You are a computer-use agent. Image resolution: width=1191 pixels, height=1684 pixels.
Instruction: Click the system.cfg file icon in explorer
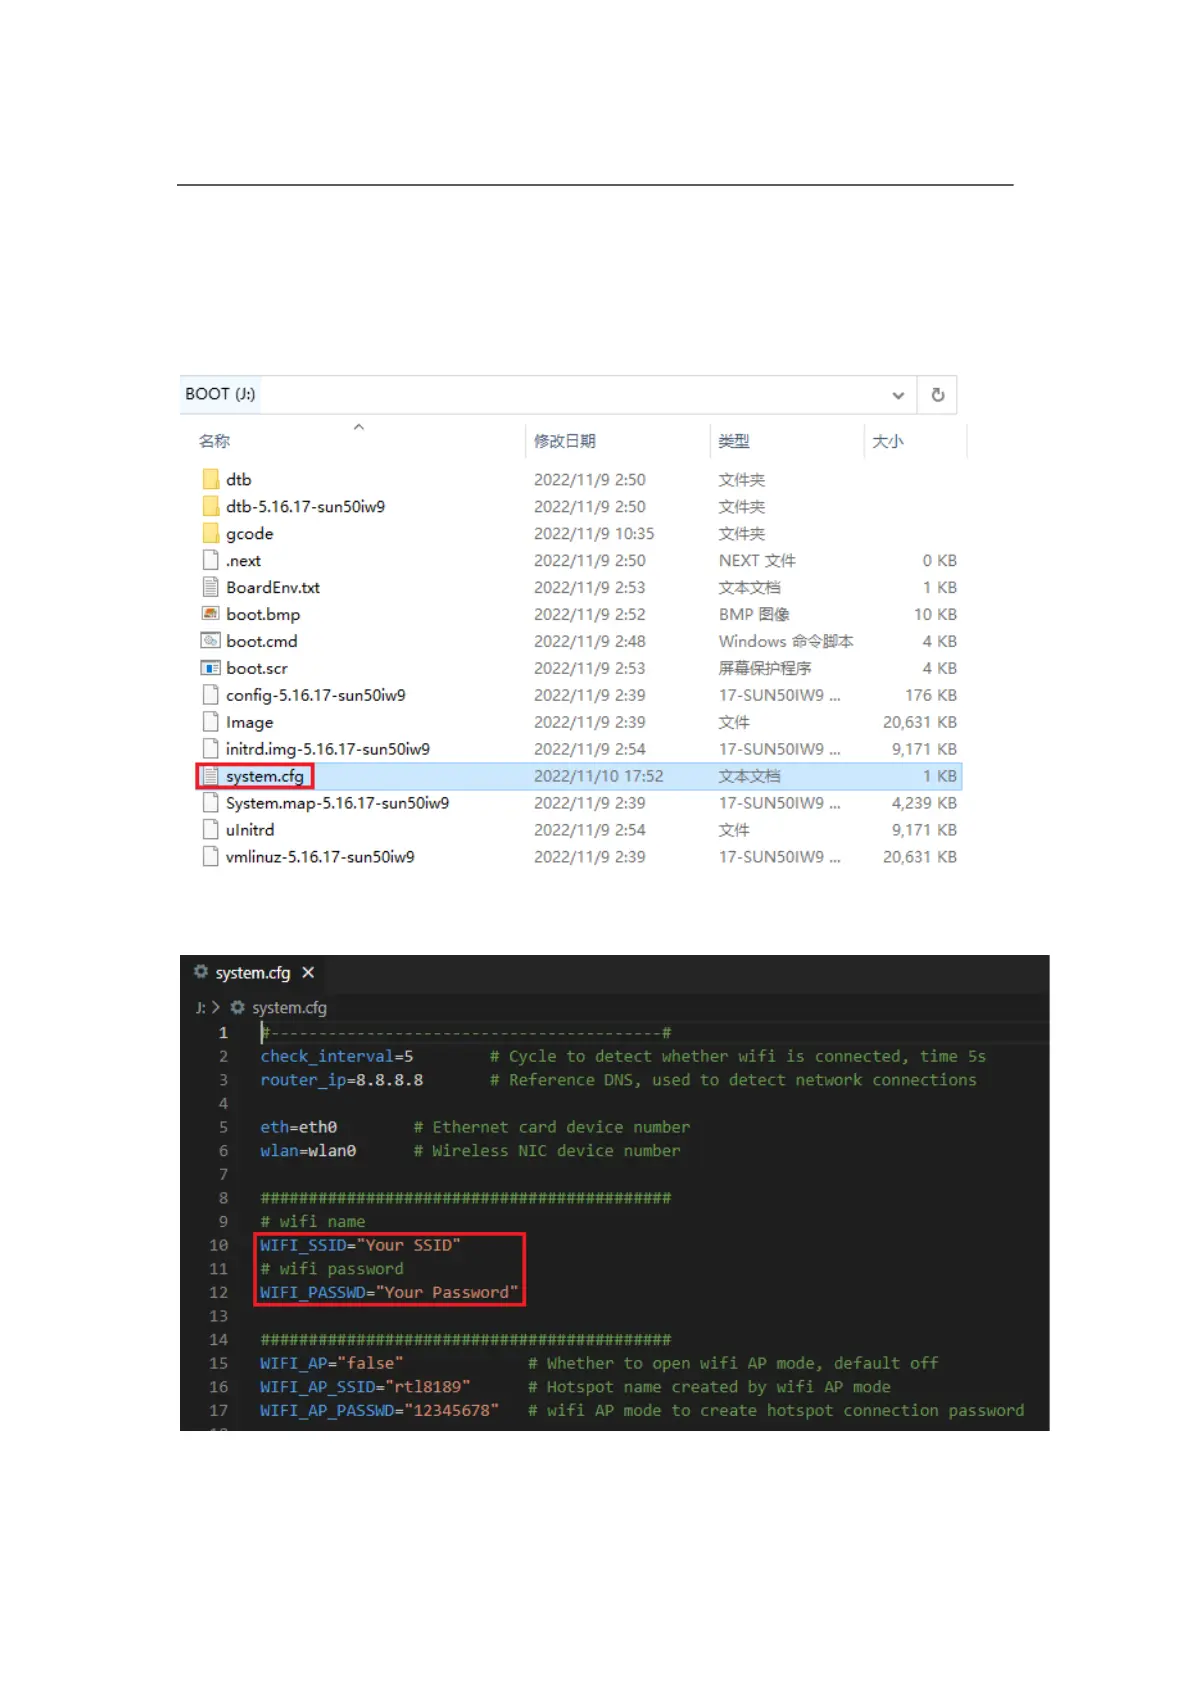coord(210,776)
